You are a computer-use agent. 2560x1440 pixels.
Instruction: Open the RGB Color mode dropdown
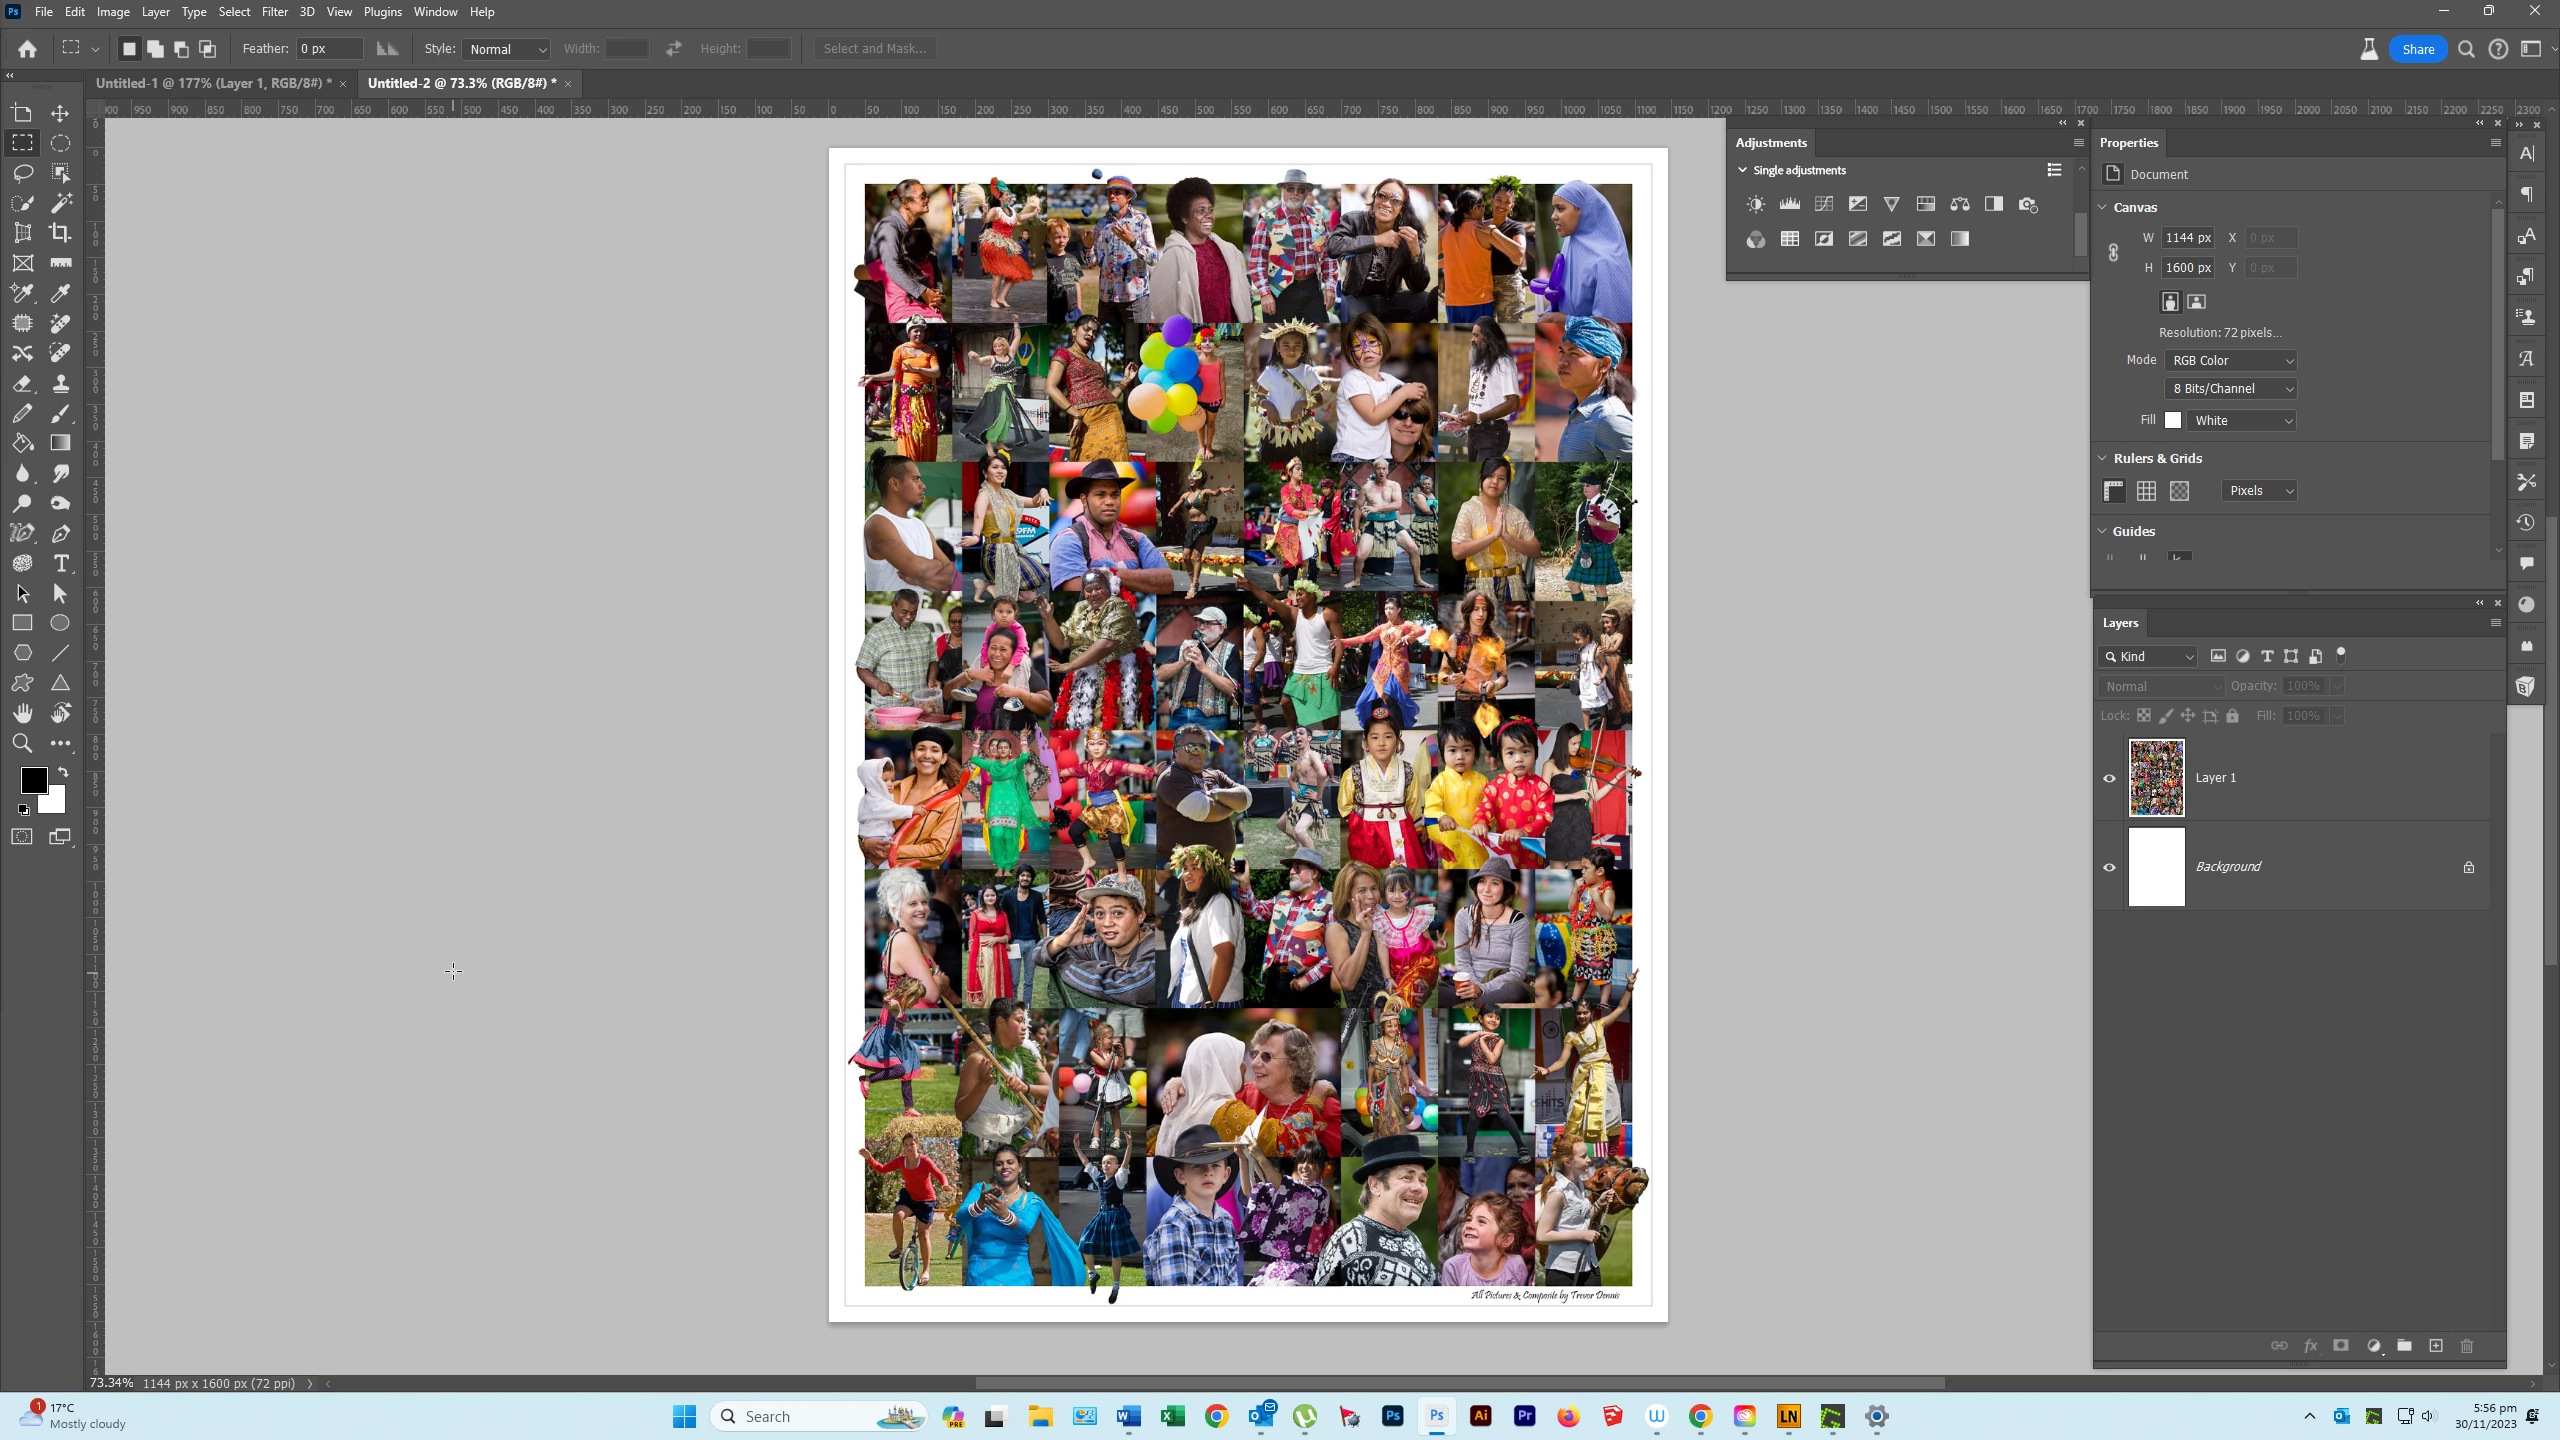tap(2231, 360)
